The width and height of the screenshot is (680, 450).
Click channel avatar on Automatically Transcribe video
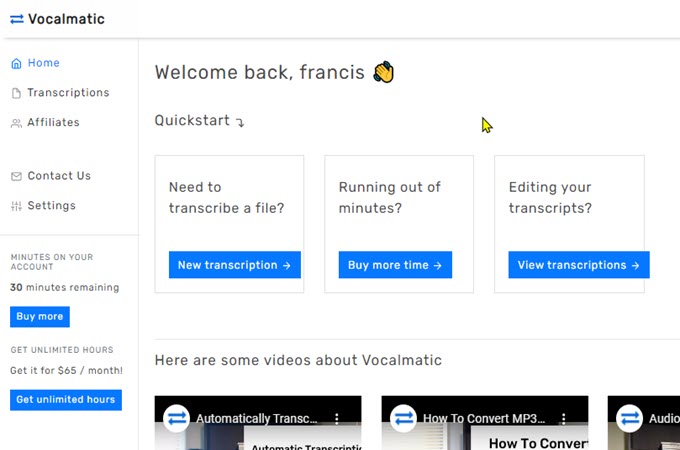pos(176,418)
